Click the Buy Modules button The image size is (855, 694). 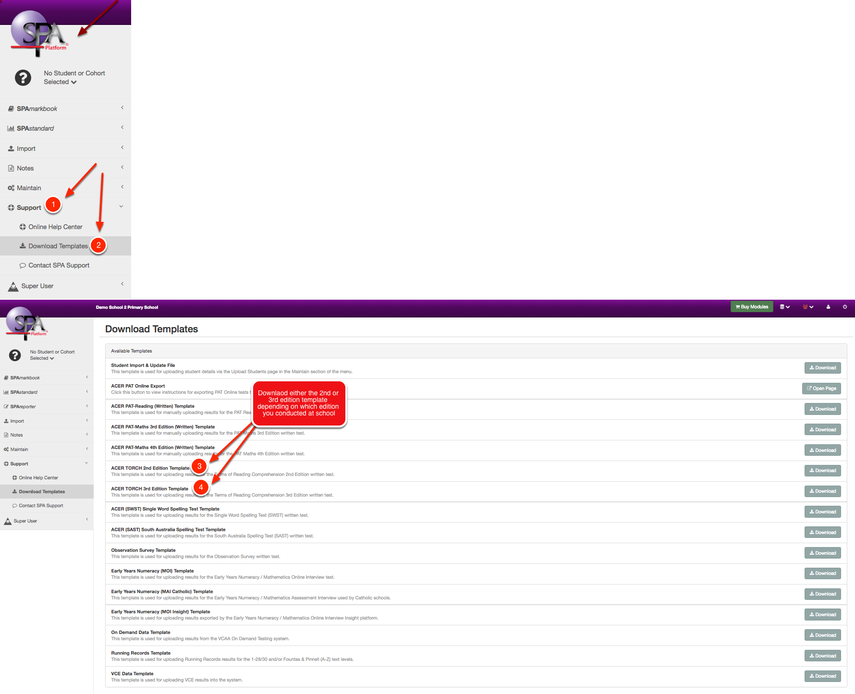pyautogui.click(x=751, y=306)
